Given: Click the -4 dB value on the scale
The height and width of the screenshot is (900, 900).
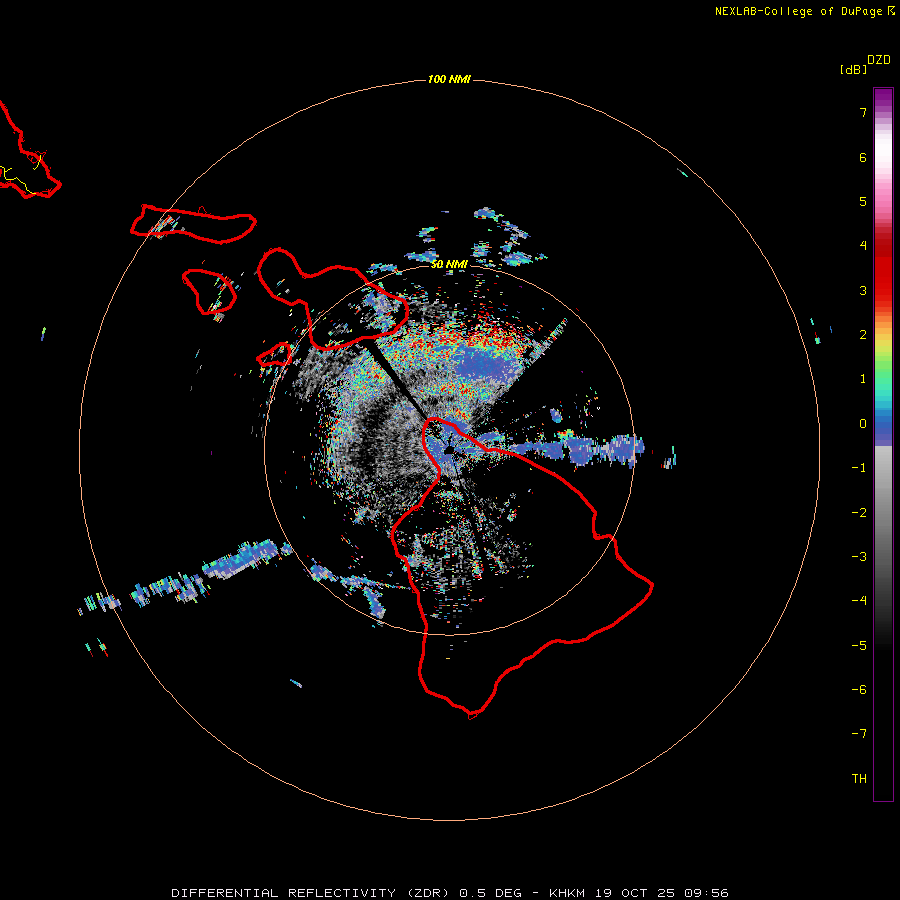Looking at the screenshot, I should tap(859, 601).
